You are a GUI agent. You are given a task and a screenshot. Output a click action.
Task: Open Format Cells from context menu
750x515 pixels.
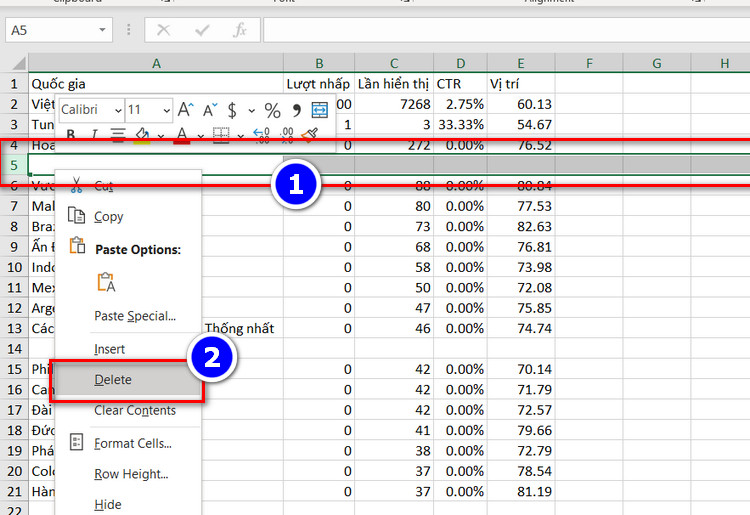128,443
